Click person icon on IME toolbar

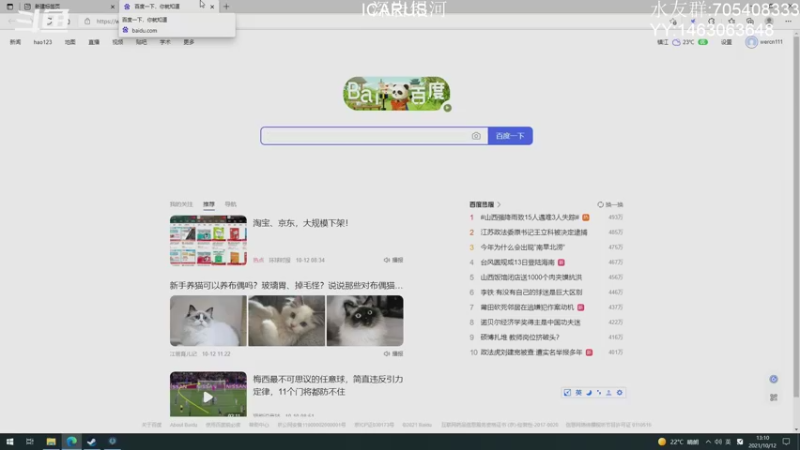click(x=609, y=393)
